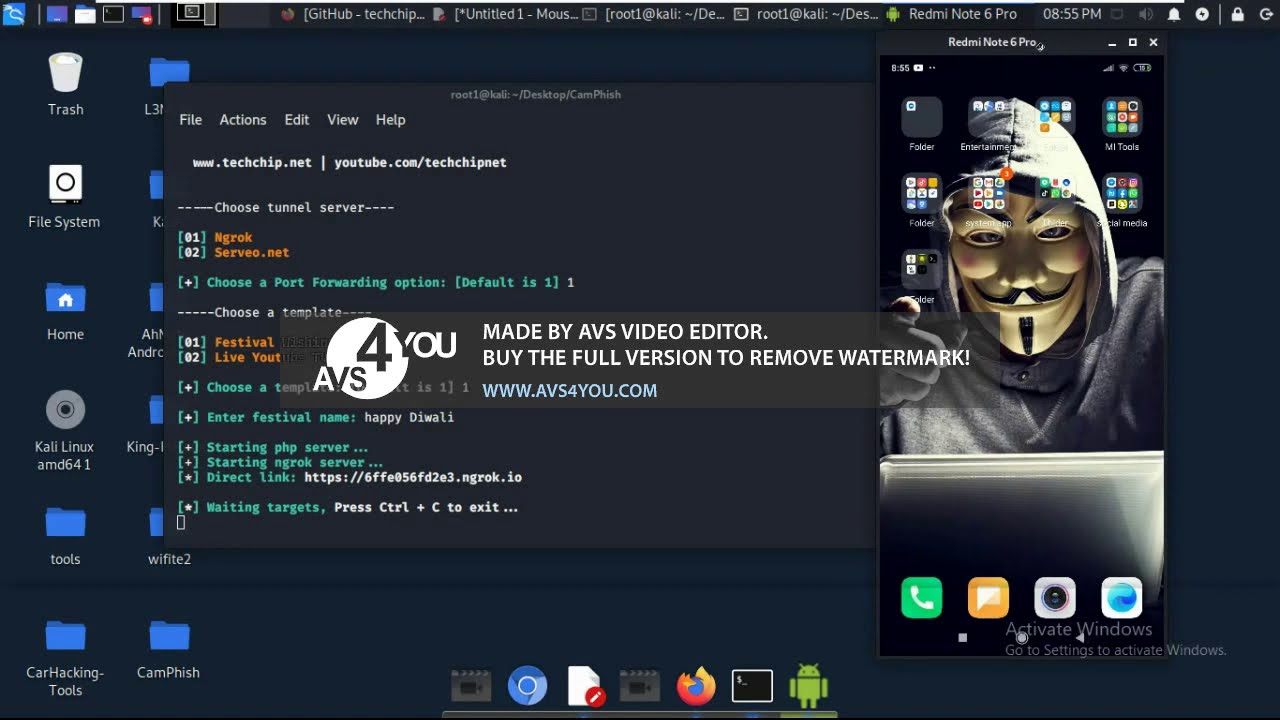Click the volume speaker icon in system tray
Viewport: 1280px width, 720px height.
click(x=1145, y=14)
